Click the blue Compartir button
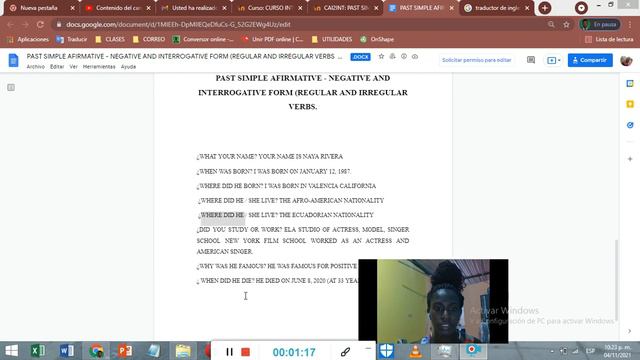640x360 pixels. [590, 60]
